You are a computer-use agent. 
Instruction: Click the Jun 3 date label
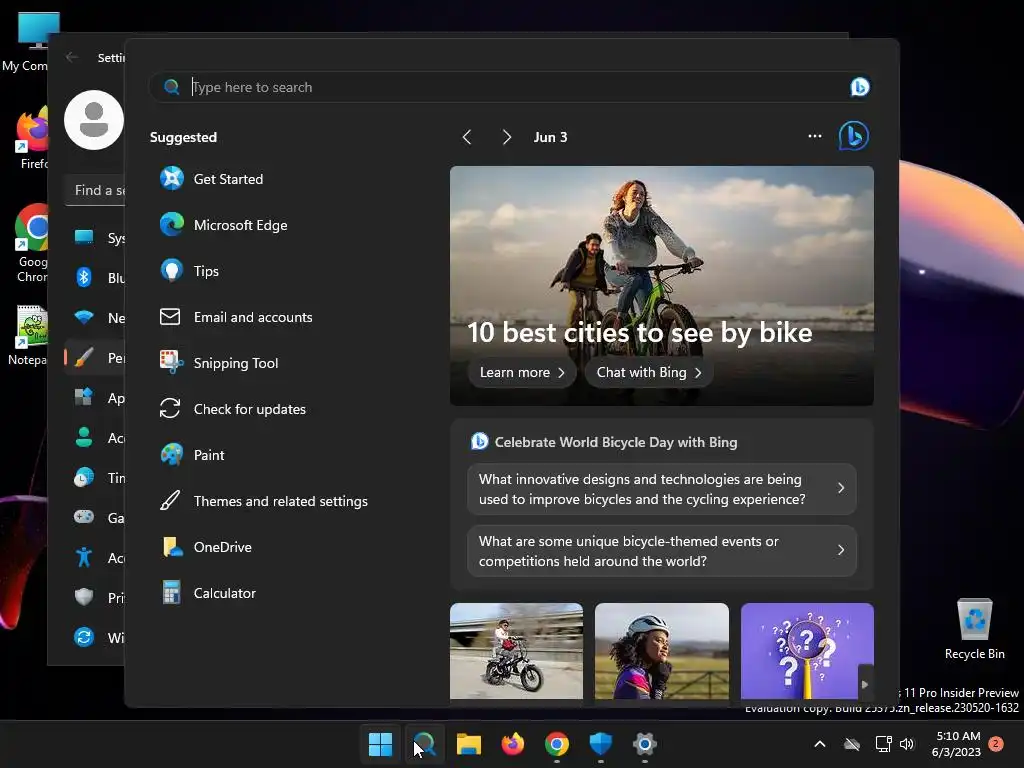pos(550,137)
